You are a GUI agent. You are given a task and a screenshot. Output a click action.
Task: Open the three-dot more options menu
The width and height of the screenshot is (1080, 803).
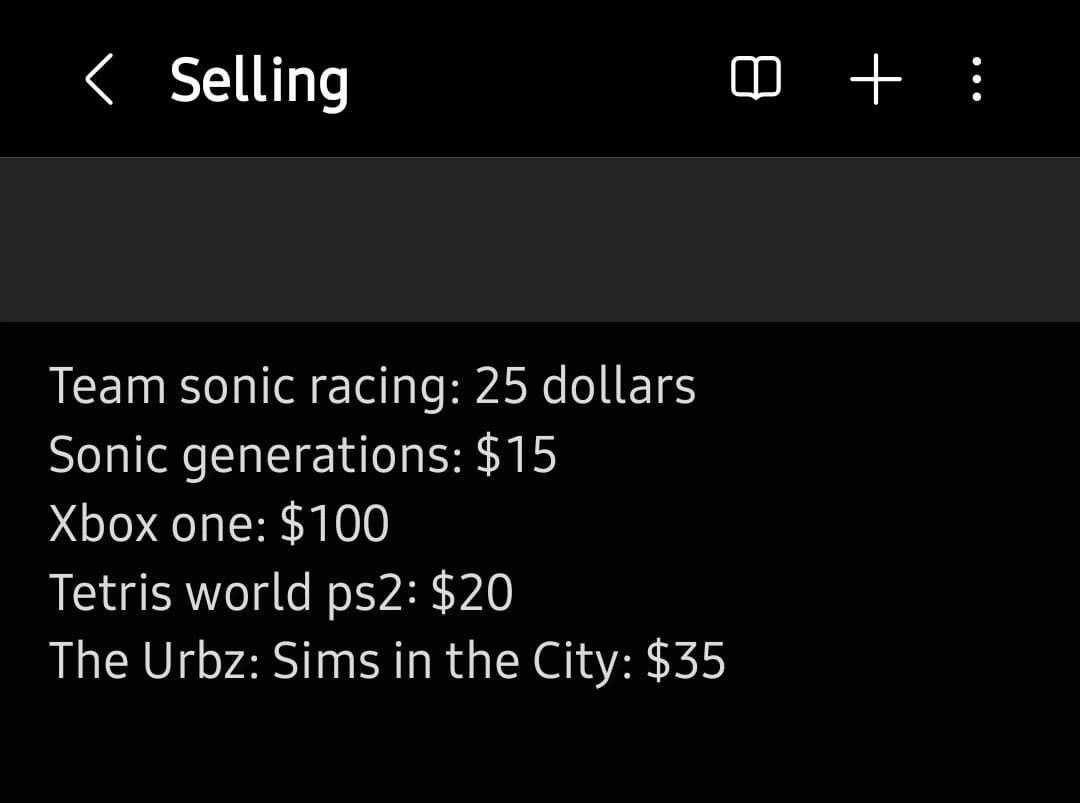[977, 79]
